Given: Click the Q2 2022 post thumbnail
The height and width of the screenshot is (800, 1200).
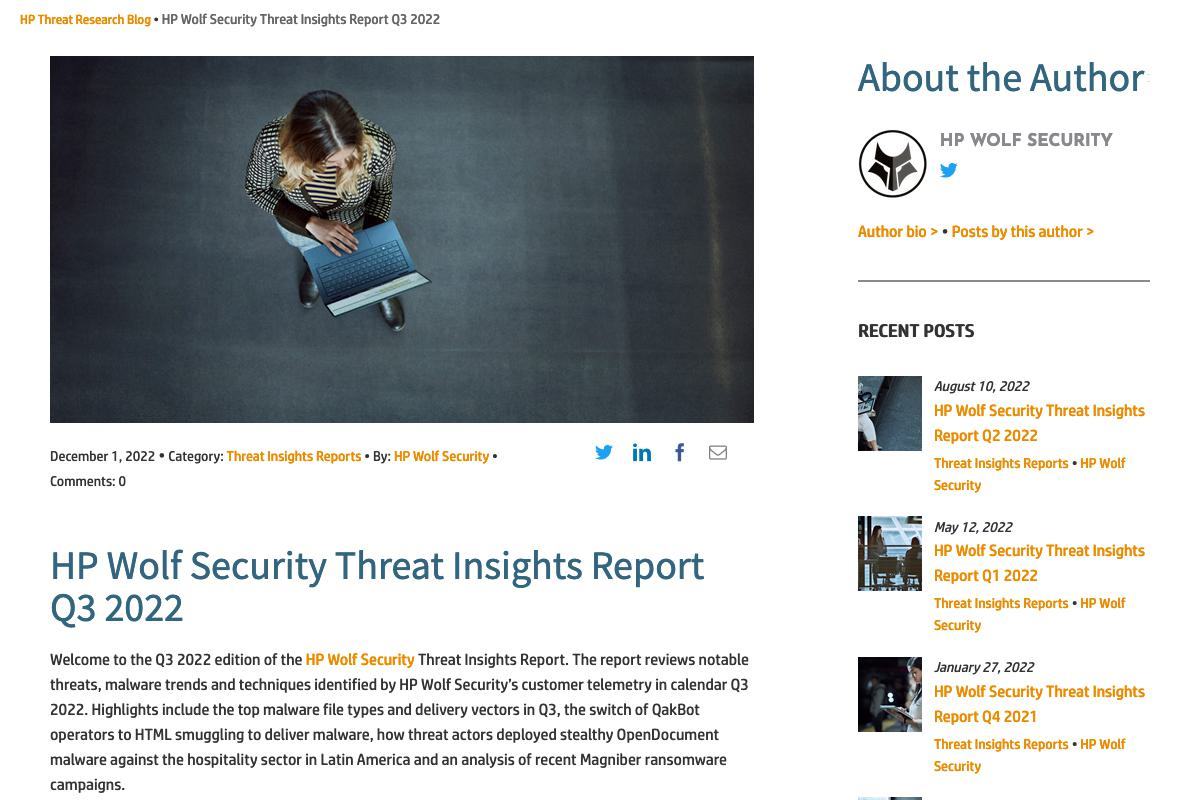Looking at the screenshot, I should point(890,413).
